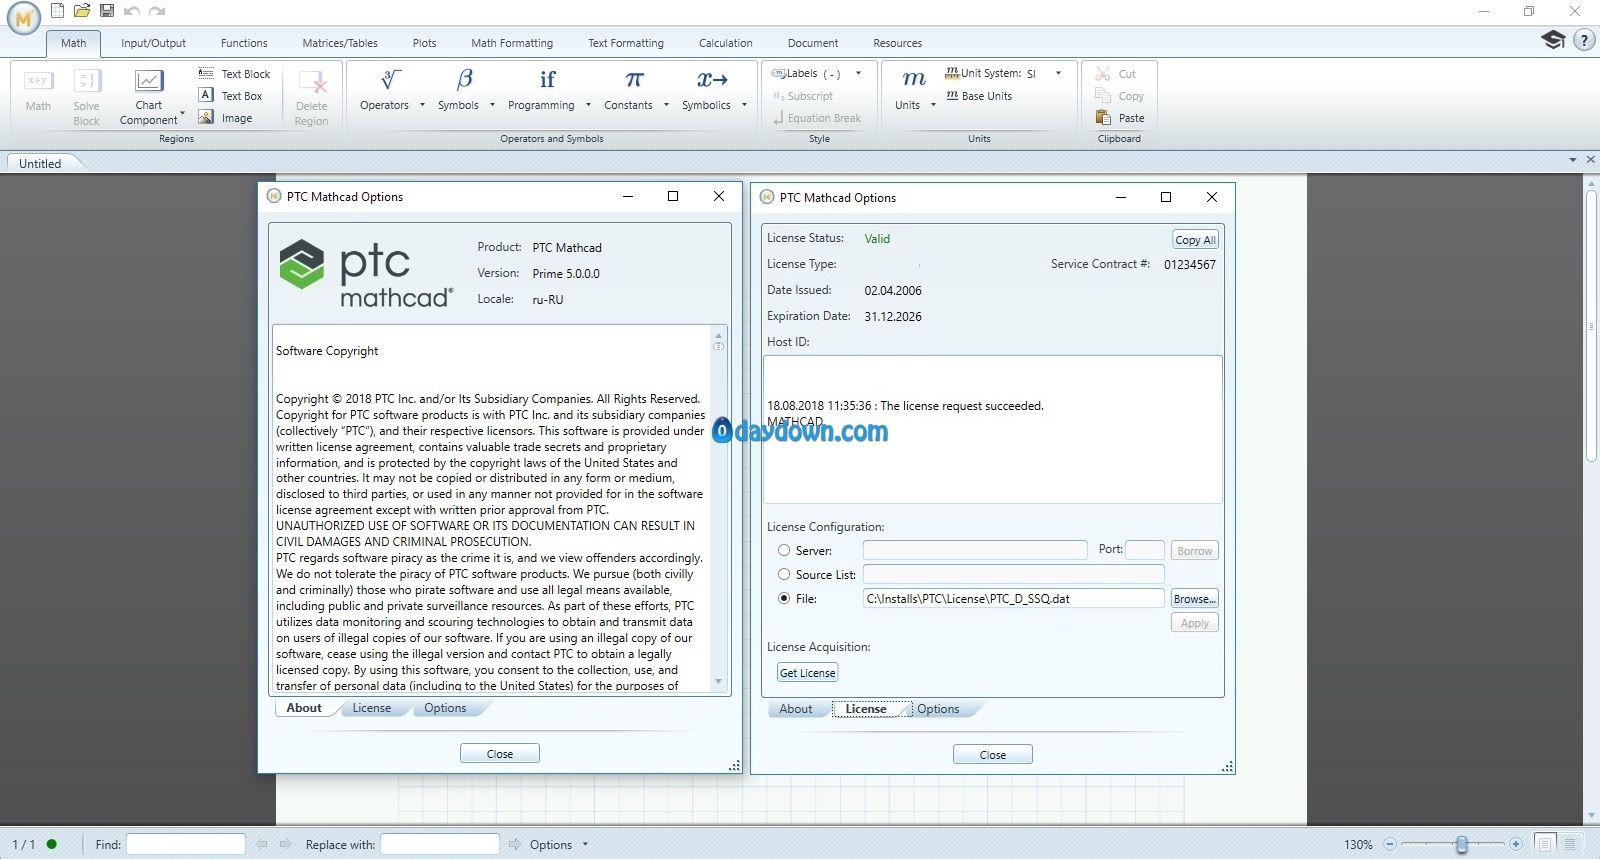Insert a Text Block
The image size is (1600, 859).
pos(235,74)
